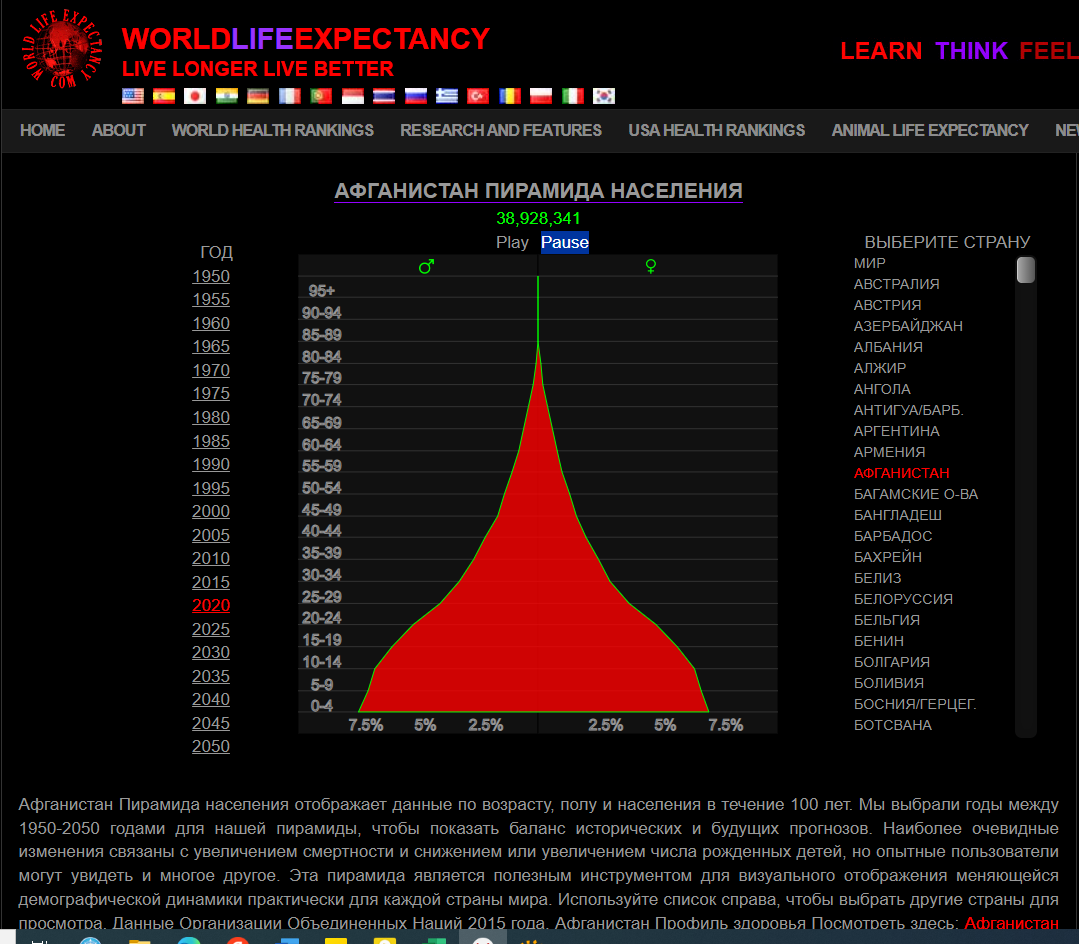Screen dimensions: 1079x944
Task: Switch language via the Germany flag
Action: click(258, 96)
